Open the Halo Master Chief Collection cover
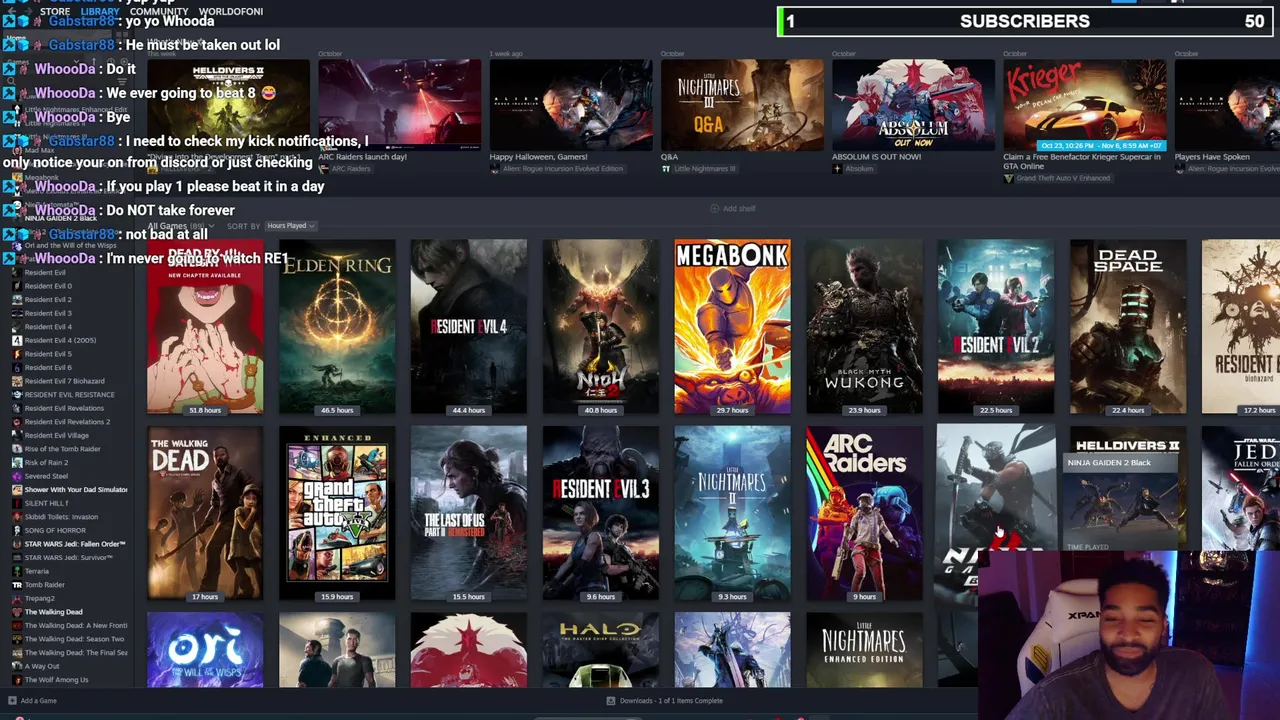The image size is (1280, 720). coord(600,651)
